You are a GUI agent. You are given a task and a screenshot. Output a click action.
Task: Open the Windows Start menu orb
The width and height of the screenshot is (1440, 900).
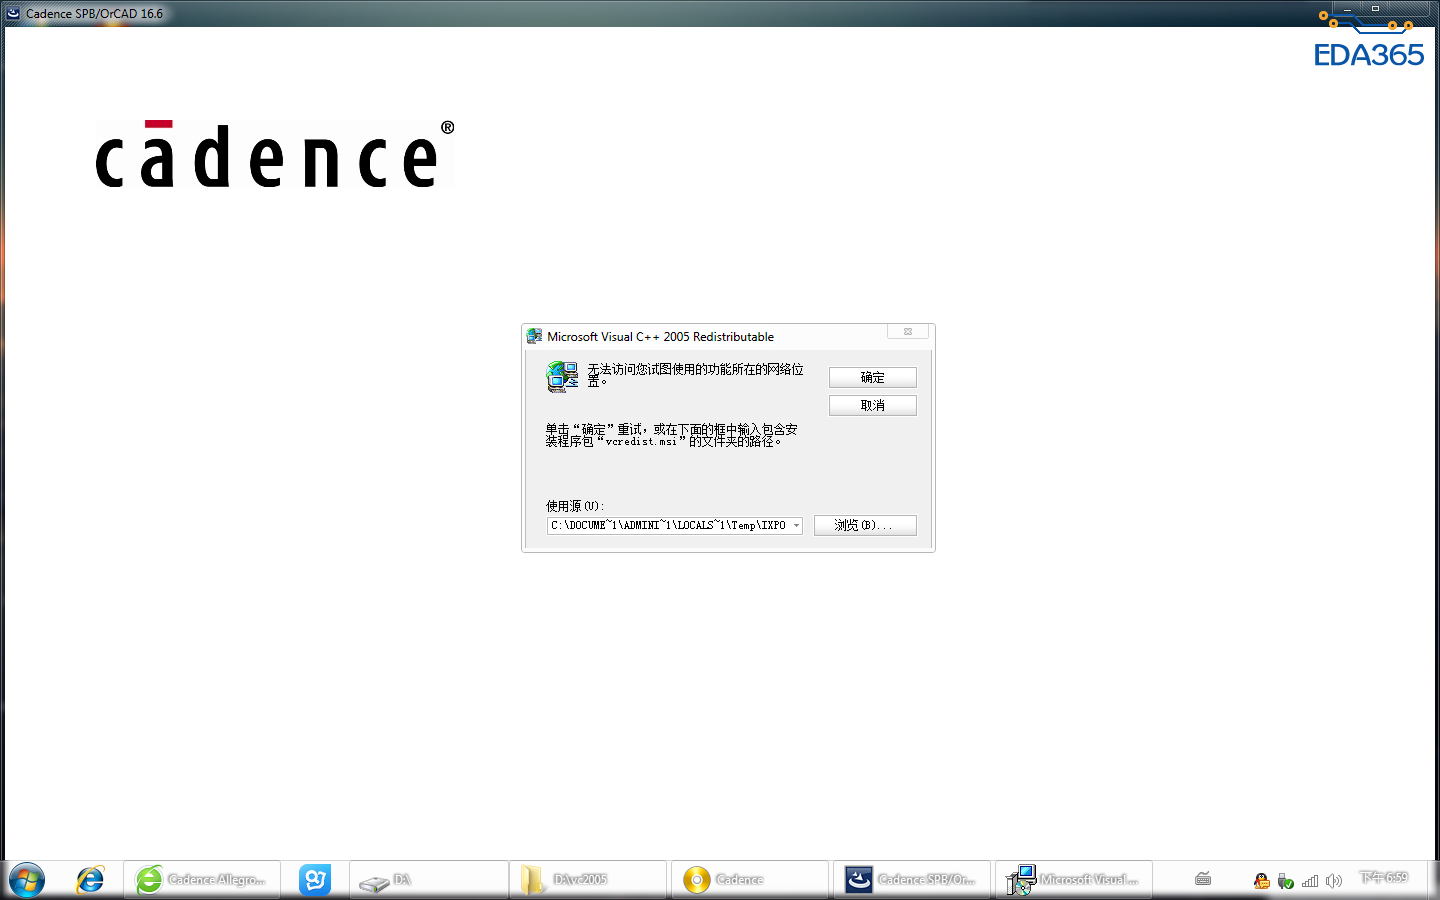pyautogui.click(x=27, y=880)
